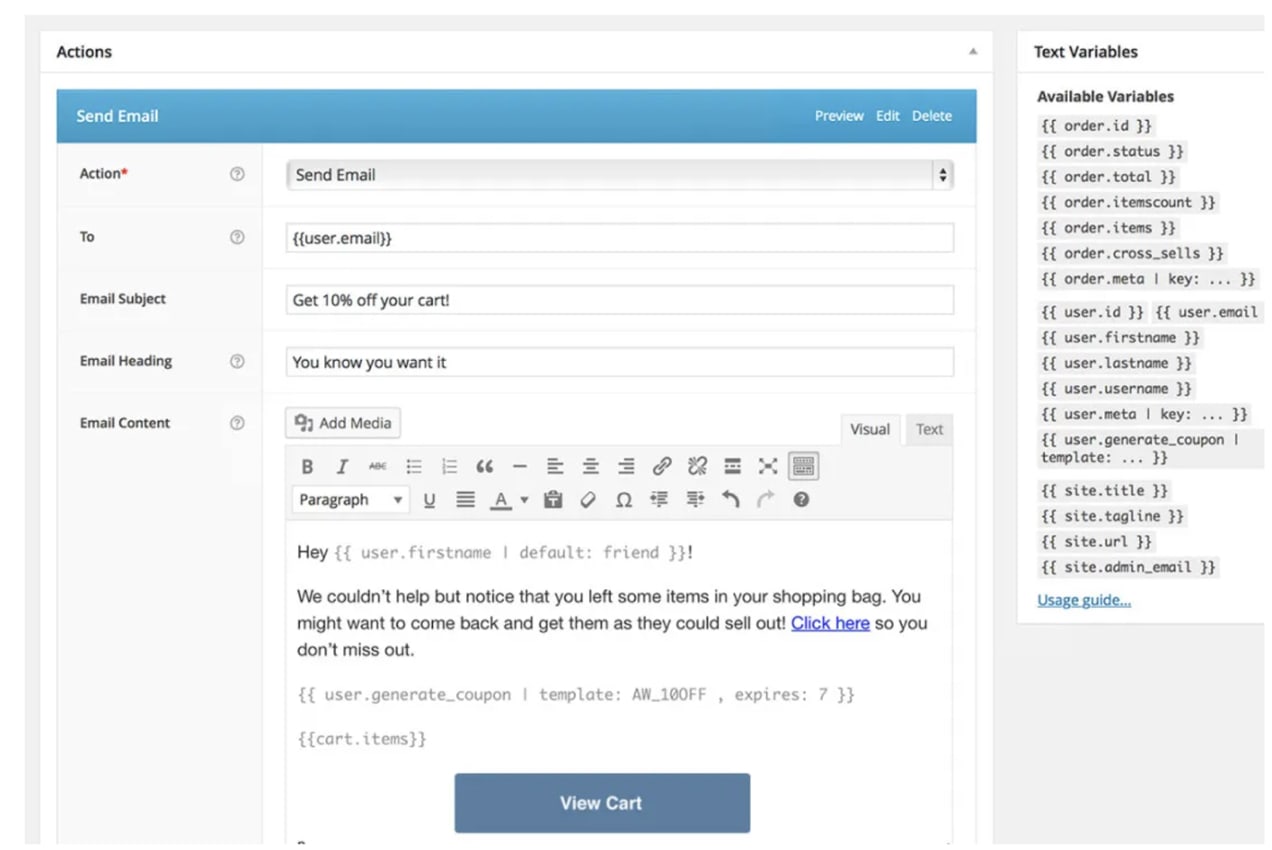Apply strikethrough formatting

[377, 467]
